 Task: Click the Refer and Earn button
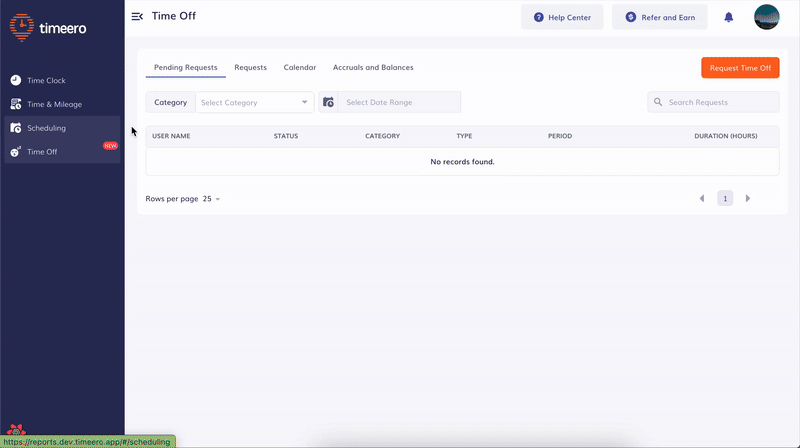pyautogui.click(x=659, y=17)
